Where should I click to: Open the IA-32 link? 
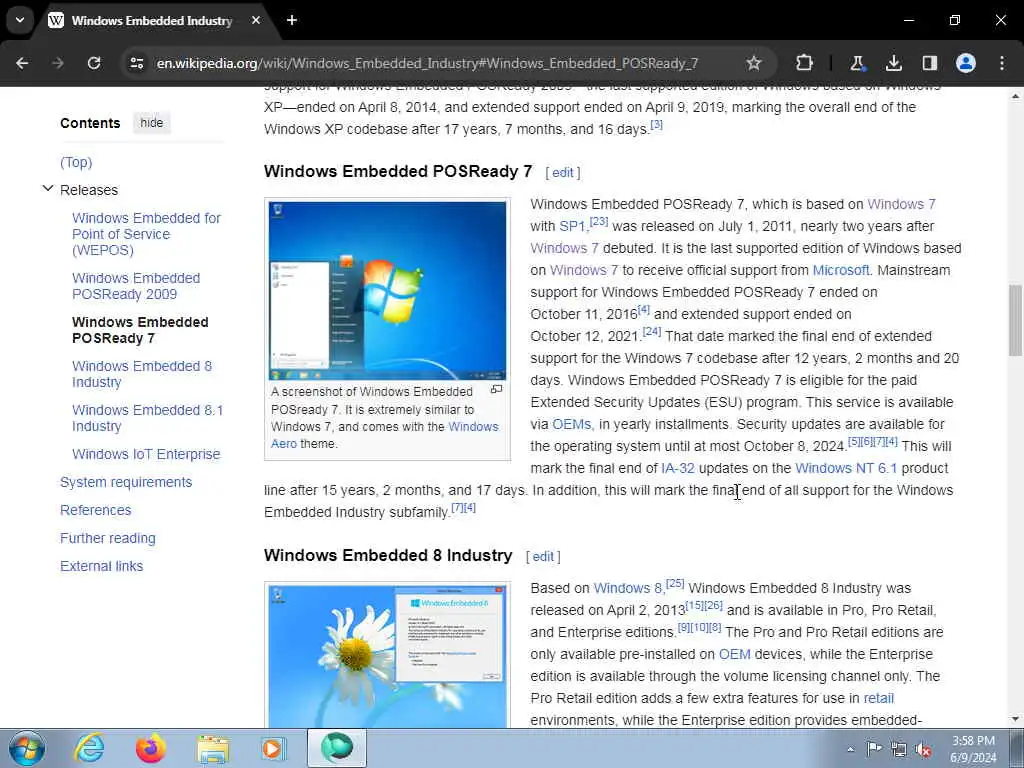[x=678, y=468]
